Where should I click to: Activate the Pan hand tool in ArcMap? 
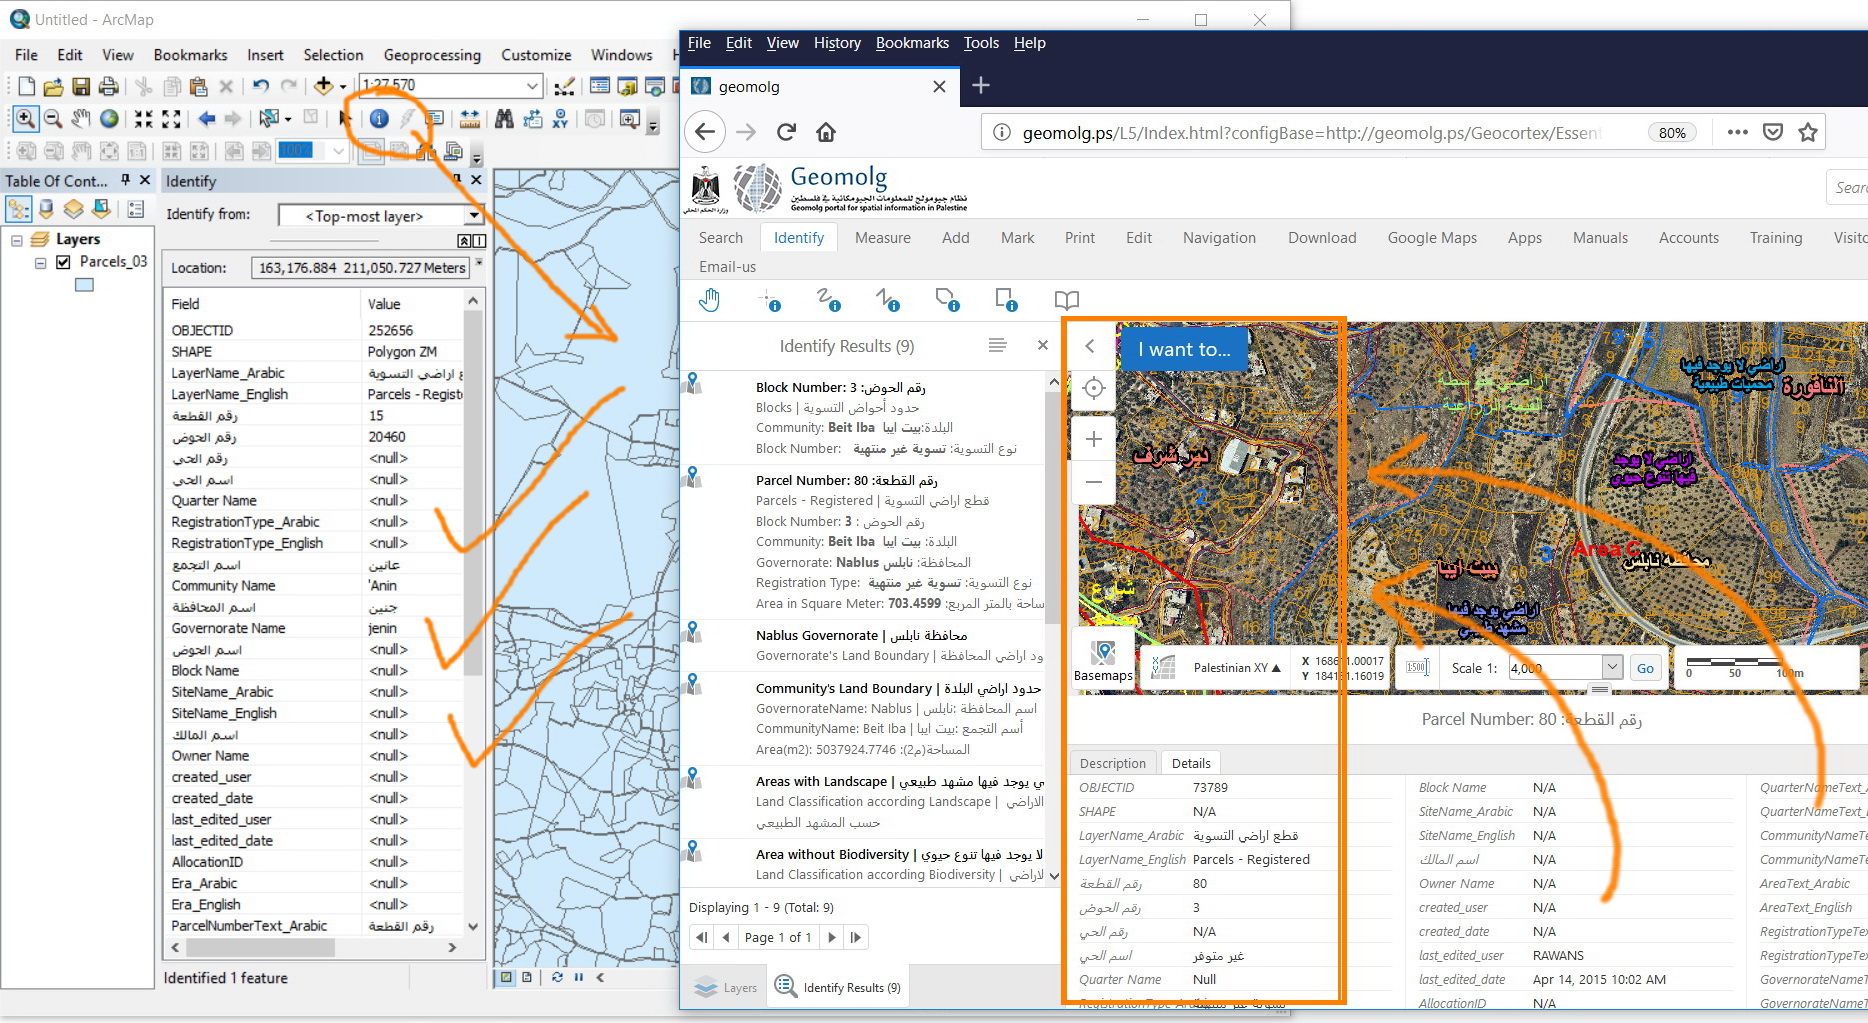[x=81, y=119]
